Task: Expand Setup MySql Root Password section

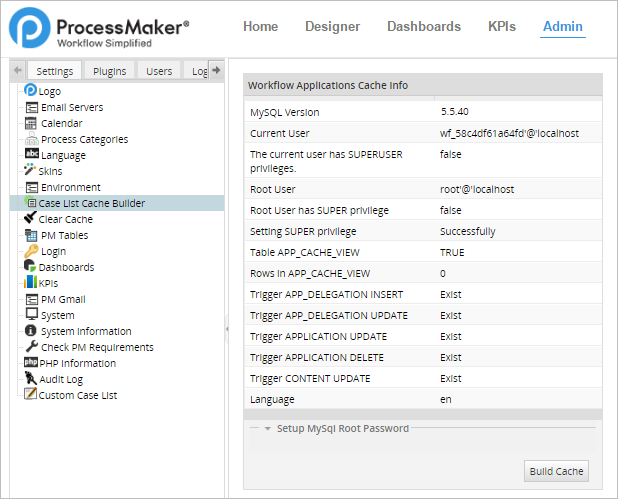Action: (x=268, y=429)
